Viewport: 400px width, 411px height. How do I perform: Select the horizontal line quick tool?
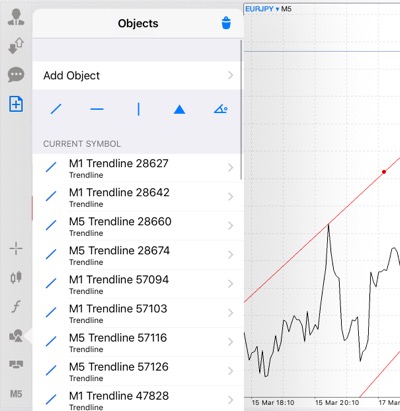pyautogui.click(x=97, y=109)
